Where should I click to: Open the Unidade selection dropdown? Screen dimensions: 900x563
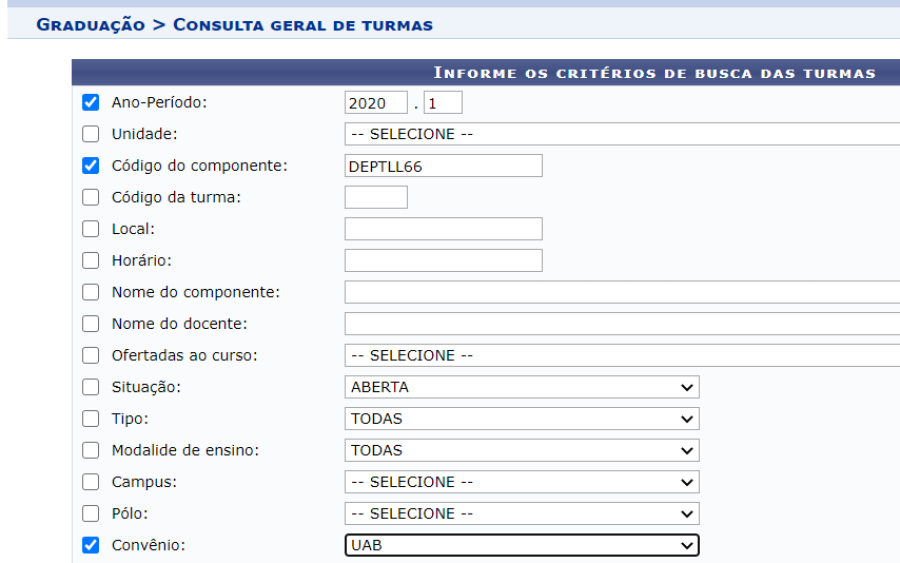click(620, 134)
